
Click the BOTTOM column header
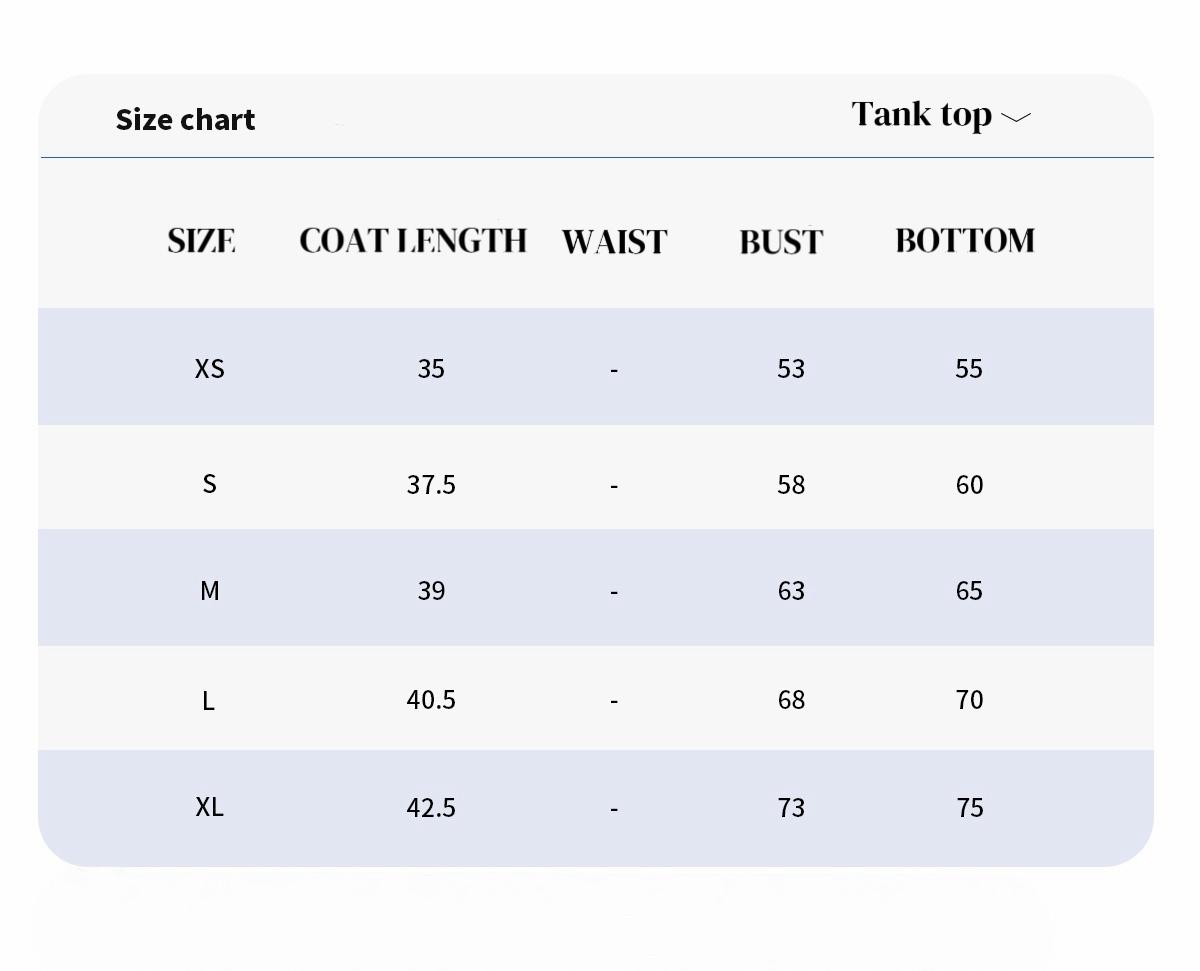coord(965,240)
